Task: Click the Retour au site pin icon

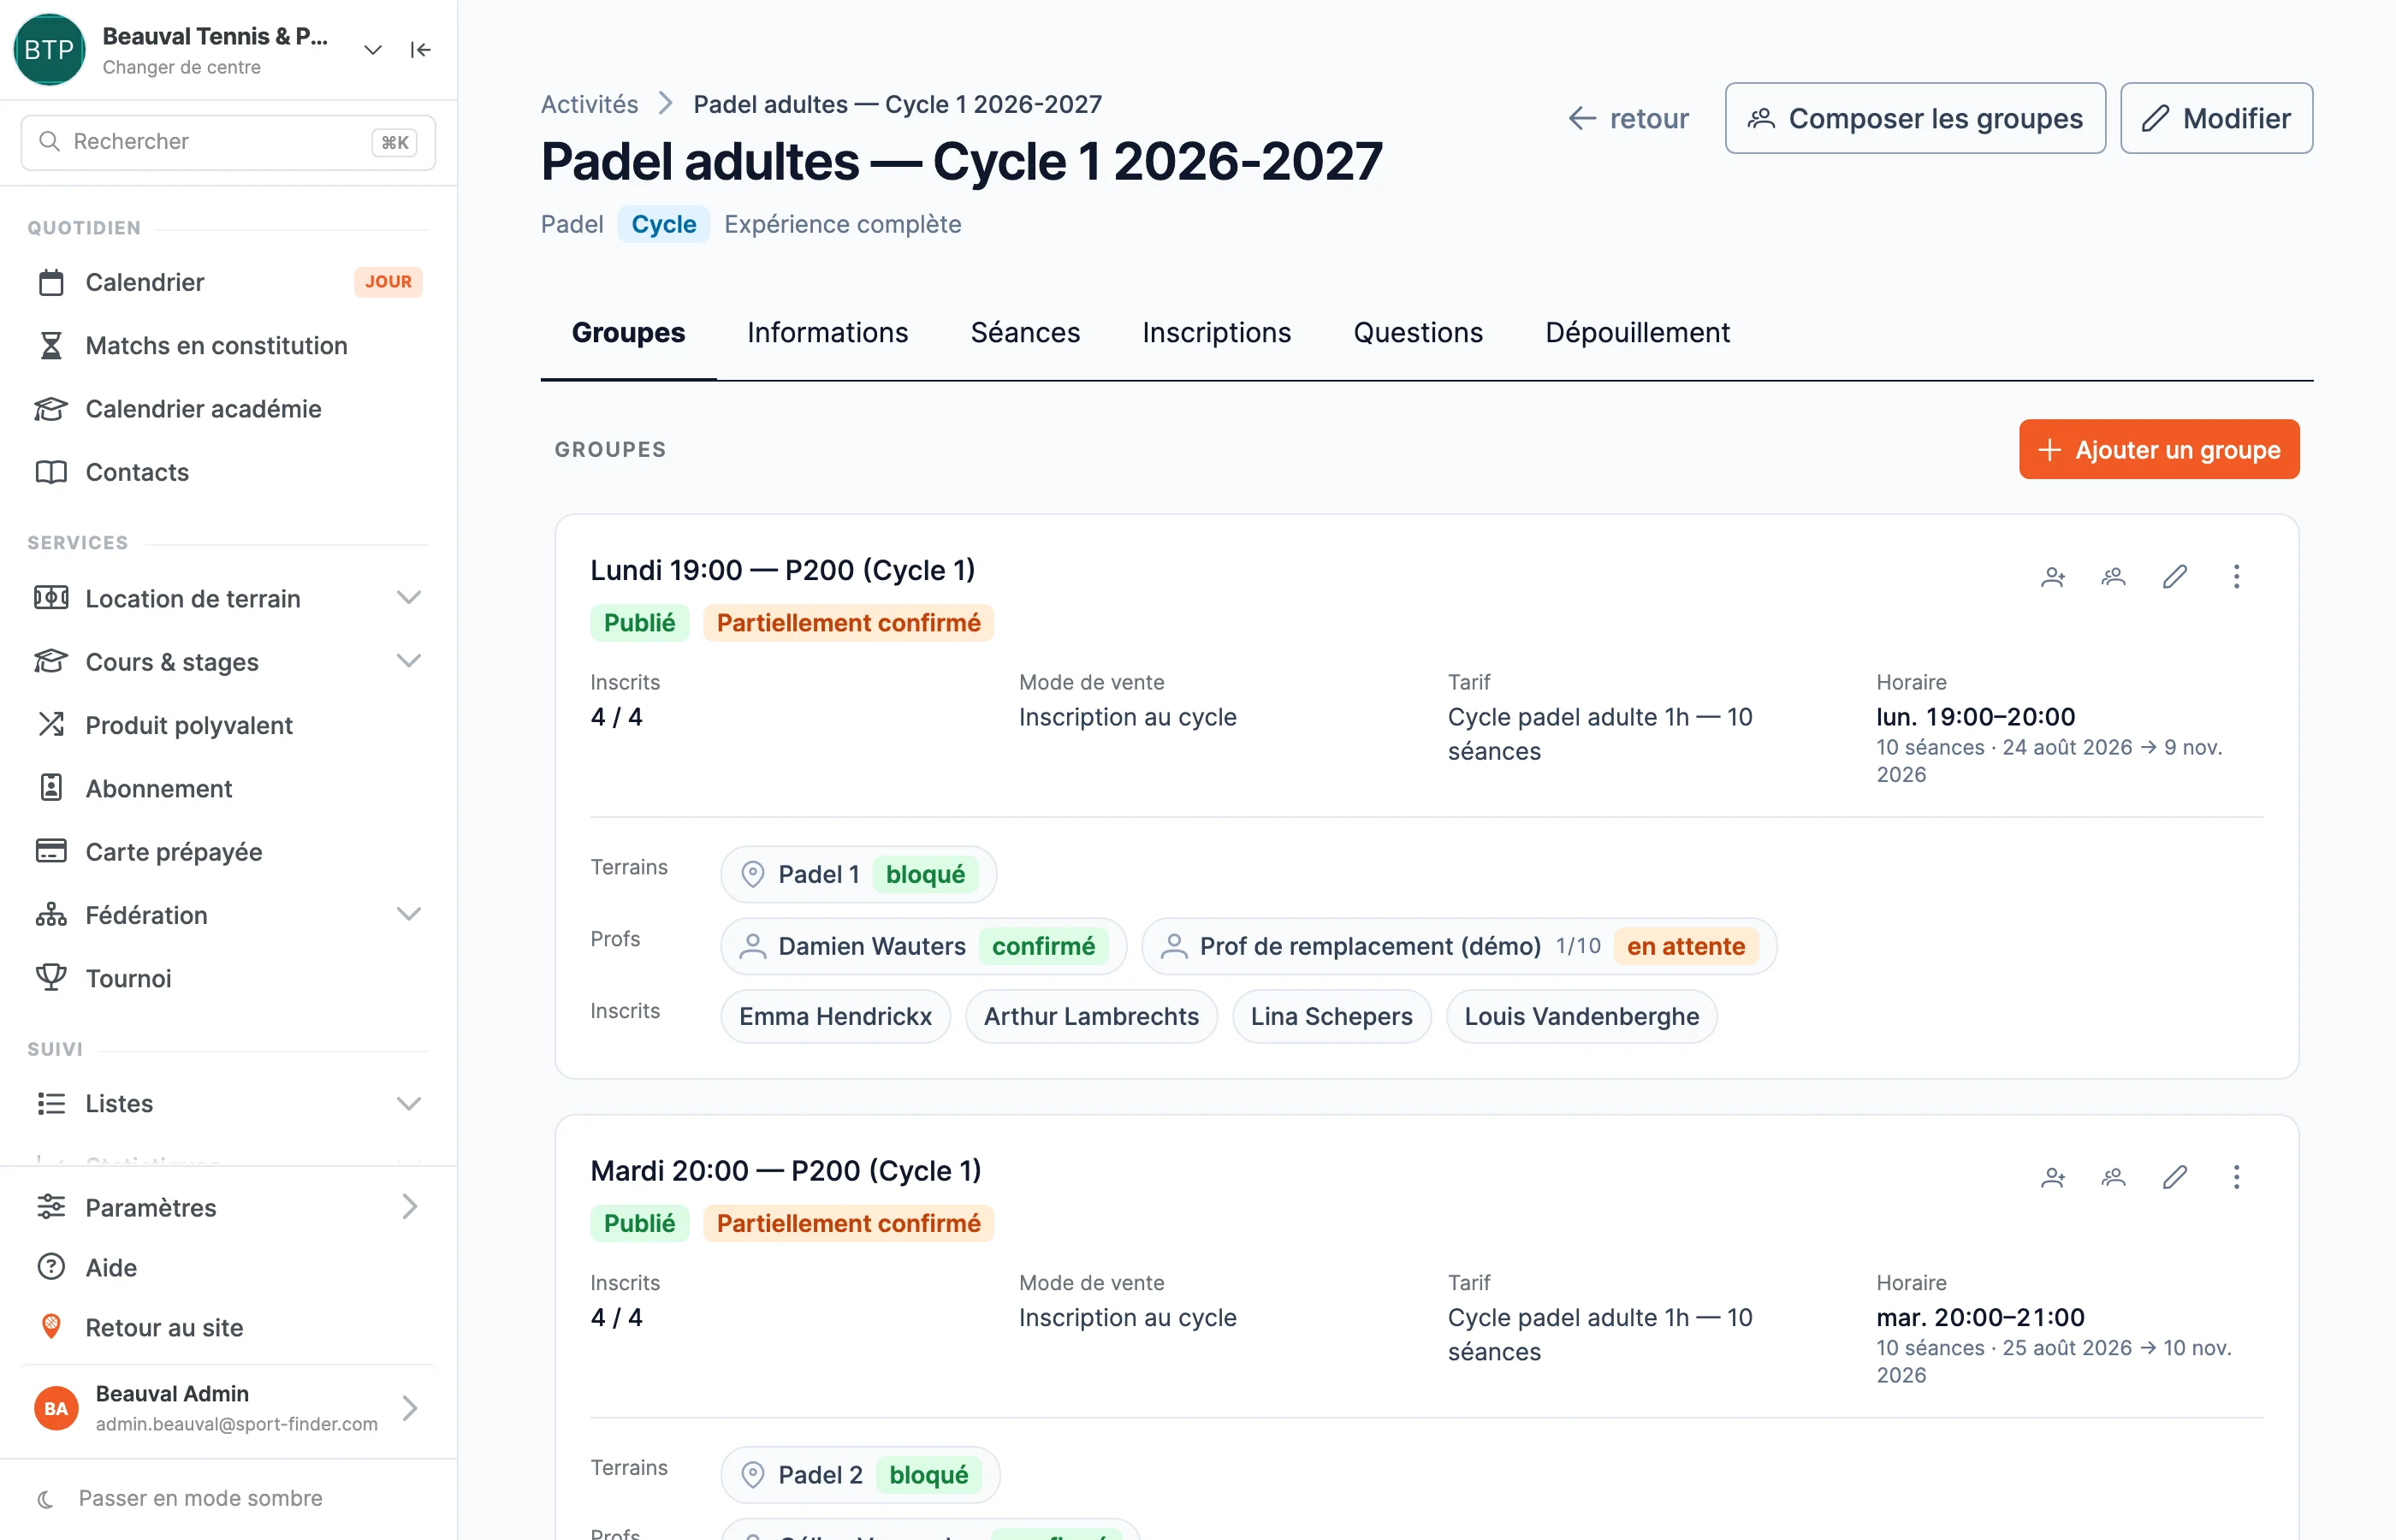Action: (51, 1327)
